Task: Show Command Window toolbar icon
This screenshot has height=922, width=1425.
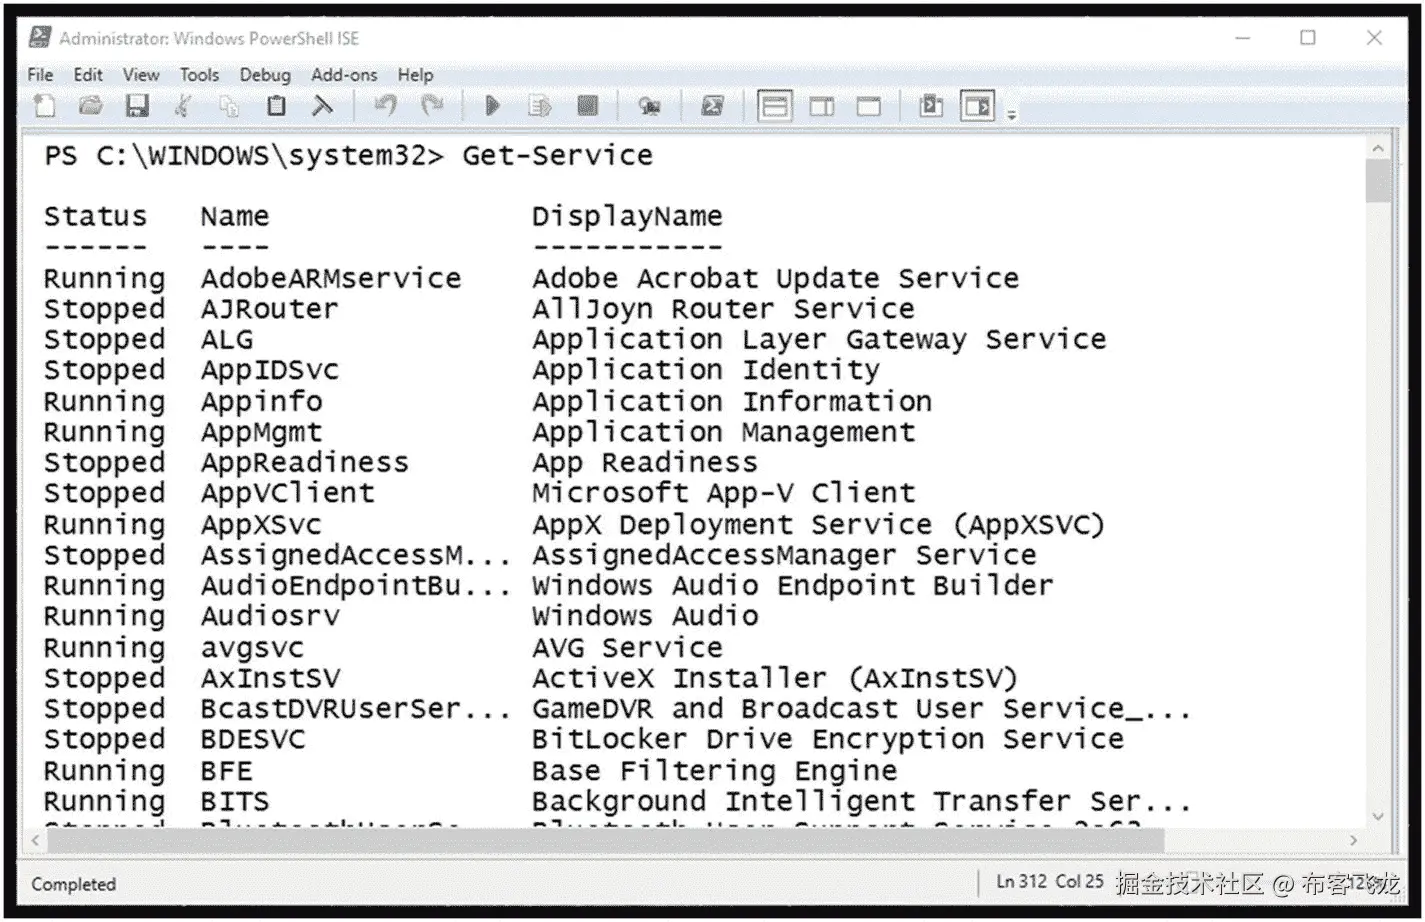Action: pyautogui.click(x=931, y=106)
